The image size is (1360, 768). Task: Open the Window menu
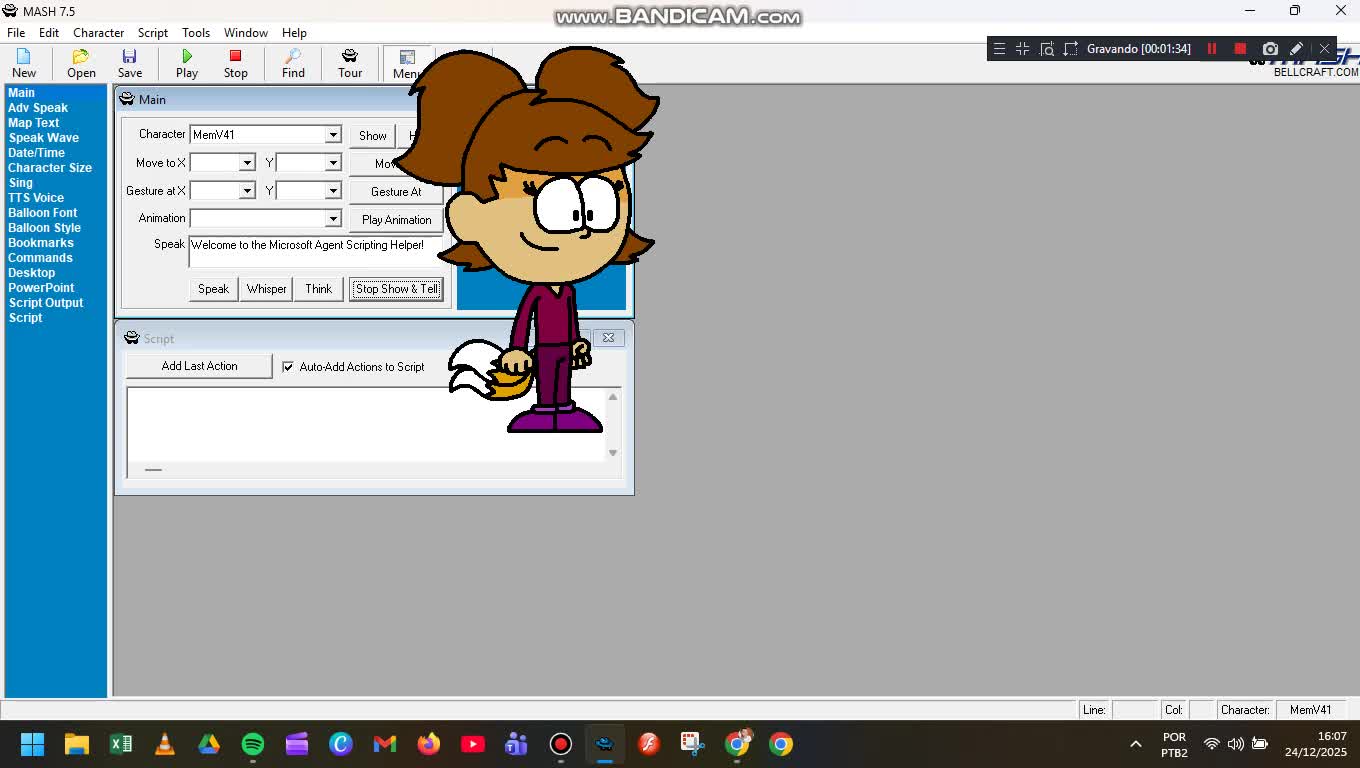tap(246, 32)
